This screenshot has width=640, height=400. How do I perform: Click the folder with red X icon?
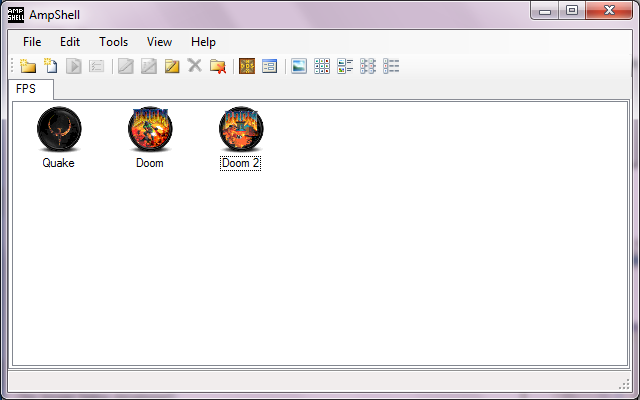coord(217,66)
